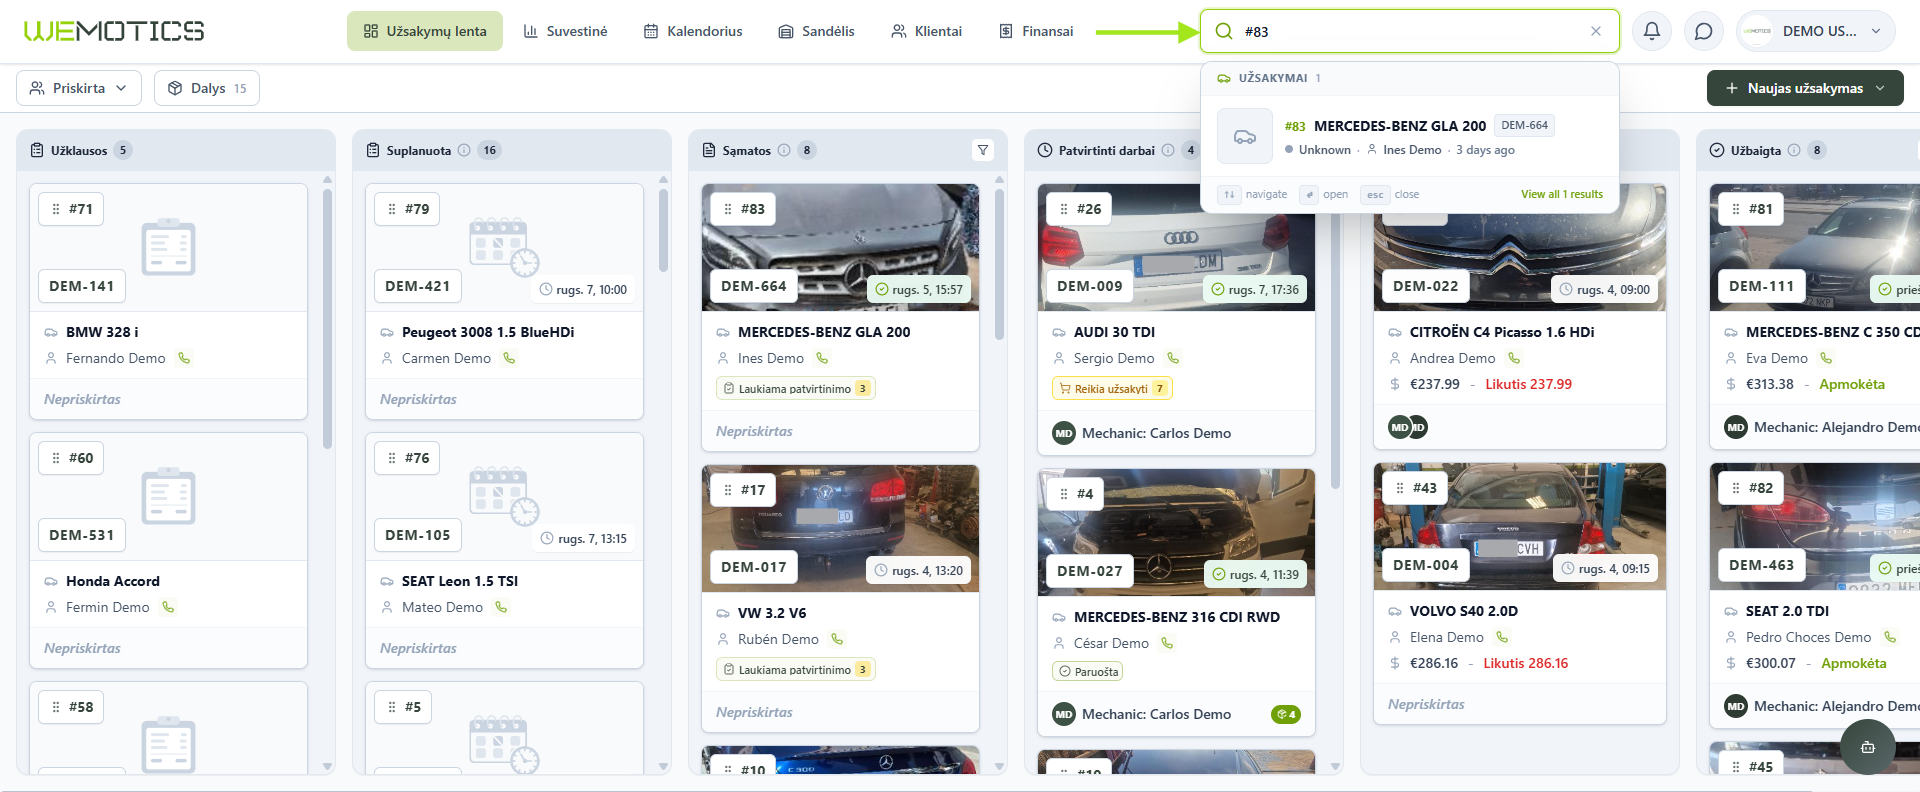This screenshot has width=1920, height=792.
Task: Call Rubén Demo via phone icon
Action: tap(837, 639)
